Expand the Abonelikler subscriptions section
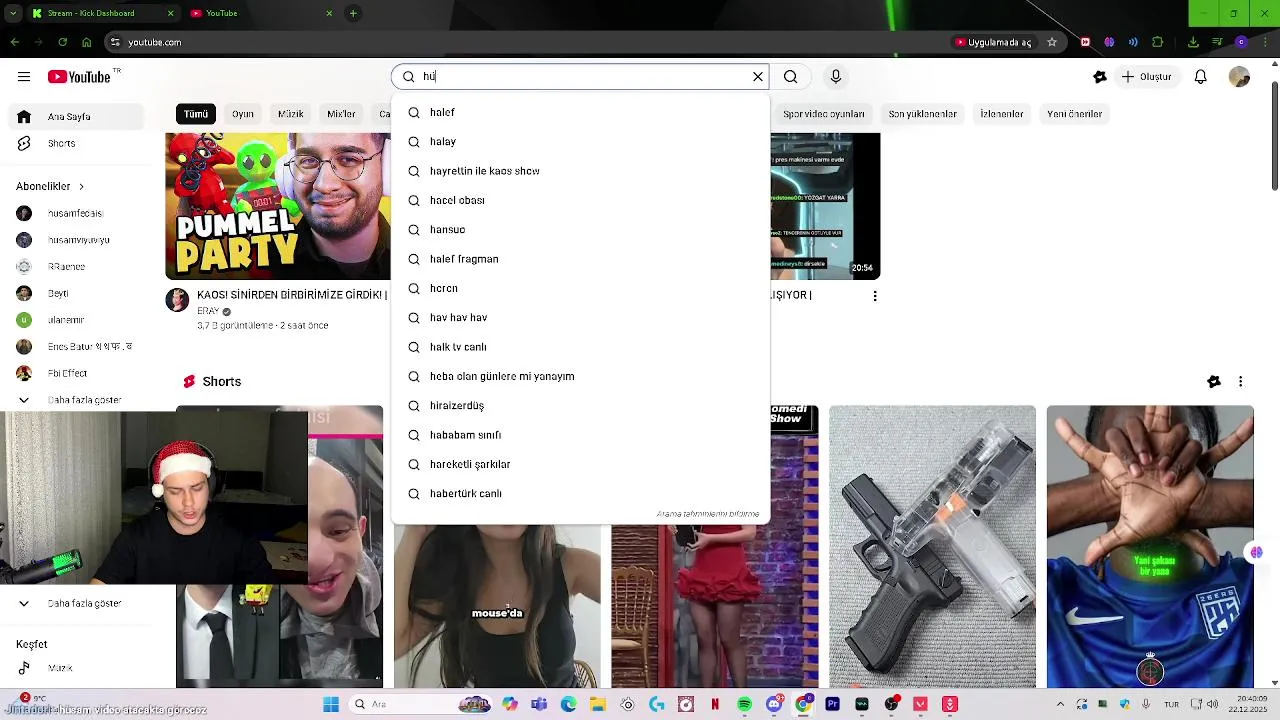Image resolution: width=1280 pixels, height=720 pixels. pos(50,187)
